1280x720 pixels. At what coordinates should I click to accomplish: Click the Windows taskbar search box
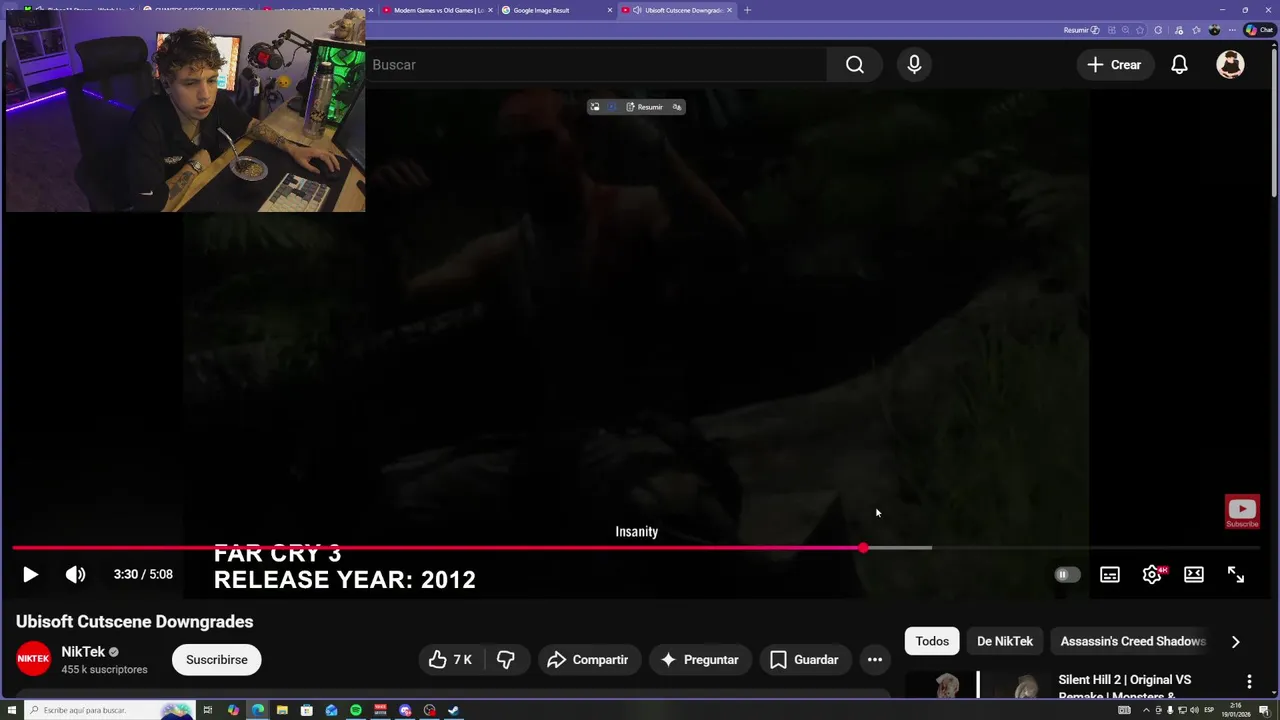(x=108, y=711)
